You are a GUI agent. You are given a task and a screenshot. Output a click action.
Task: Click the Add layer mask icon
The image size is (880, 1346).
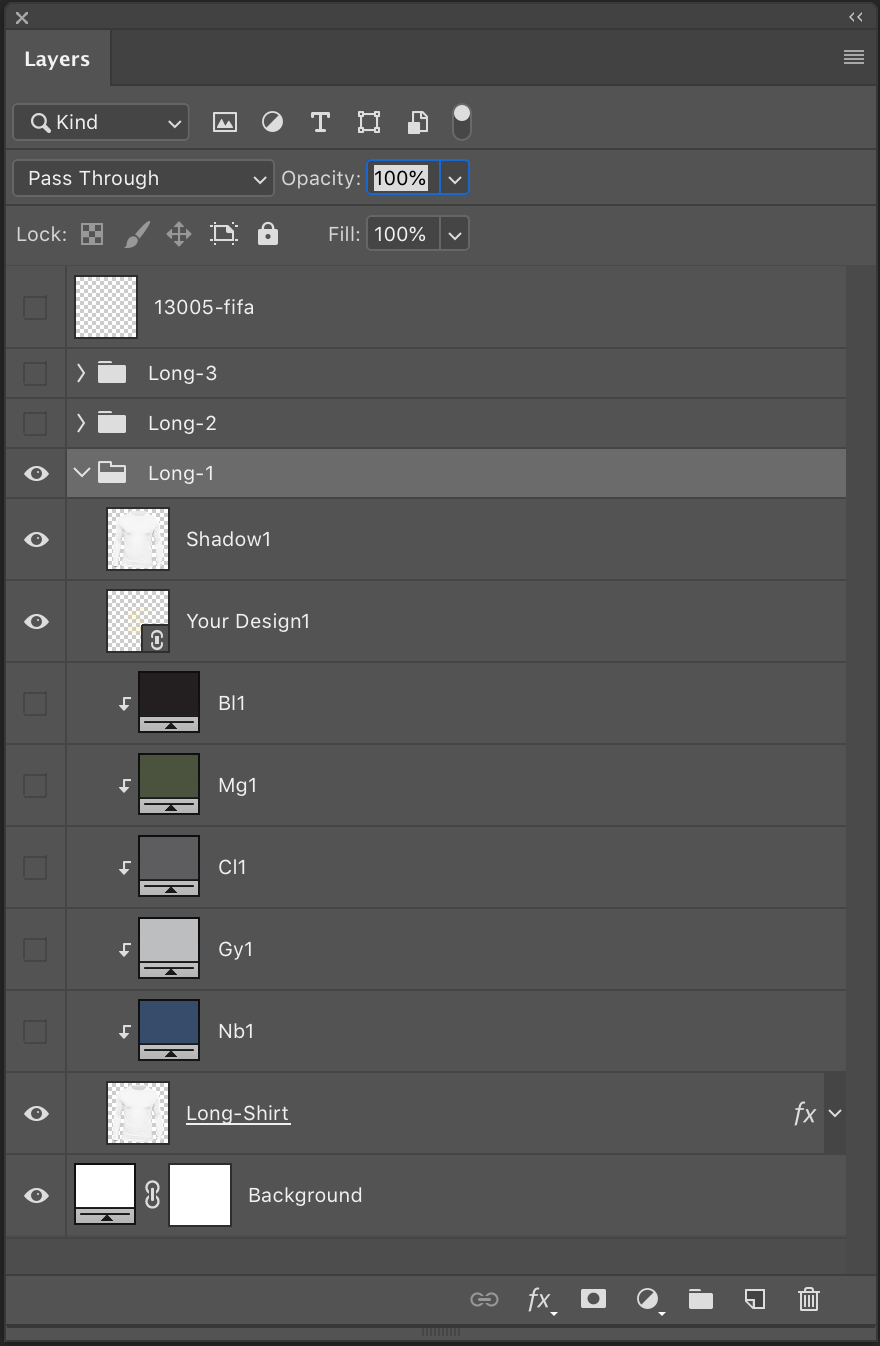pyautogui.click(x=592, y=1299)
